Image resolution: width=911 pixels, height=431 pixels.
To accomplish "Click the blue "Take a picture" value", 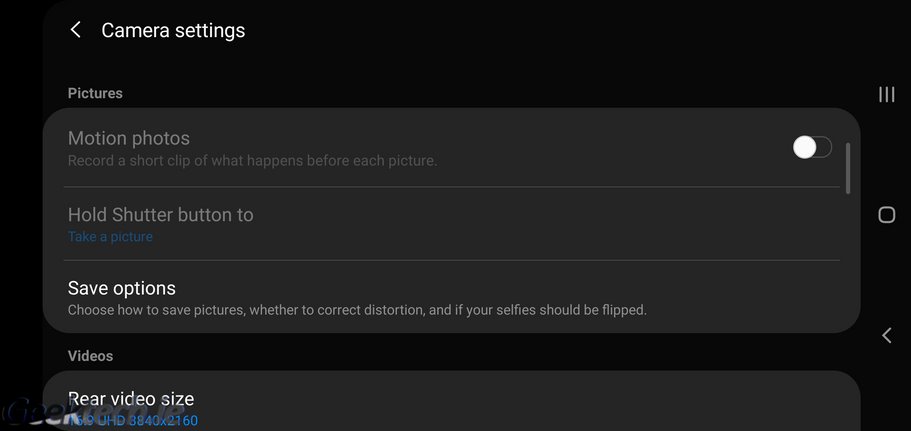I will coord(110,237).
